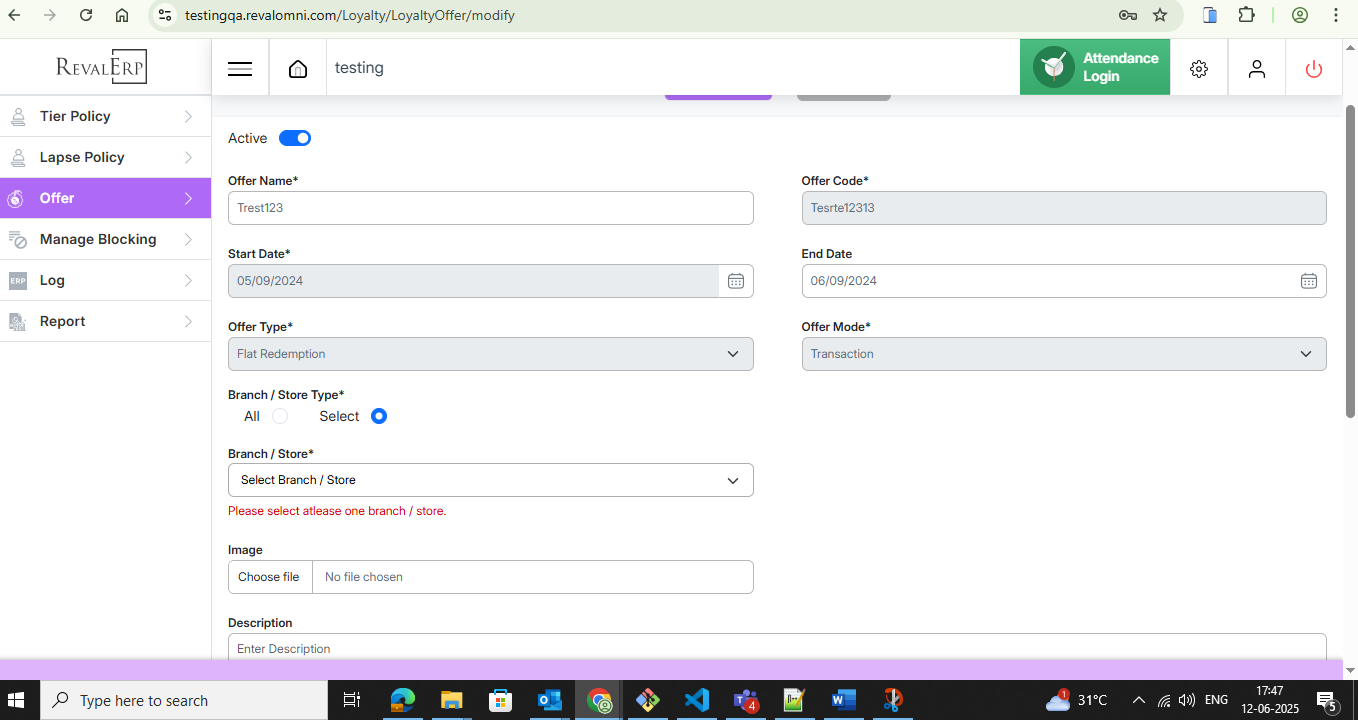The image size is (1358, 720).
Task: Click the page vertical scrollbar
Action: 1349,260
